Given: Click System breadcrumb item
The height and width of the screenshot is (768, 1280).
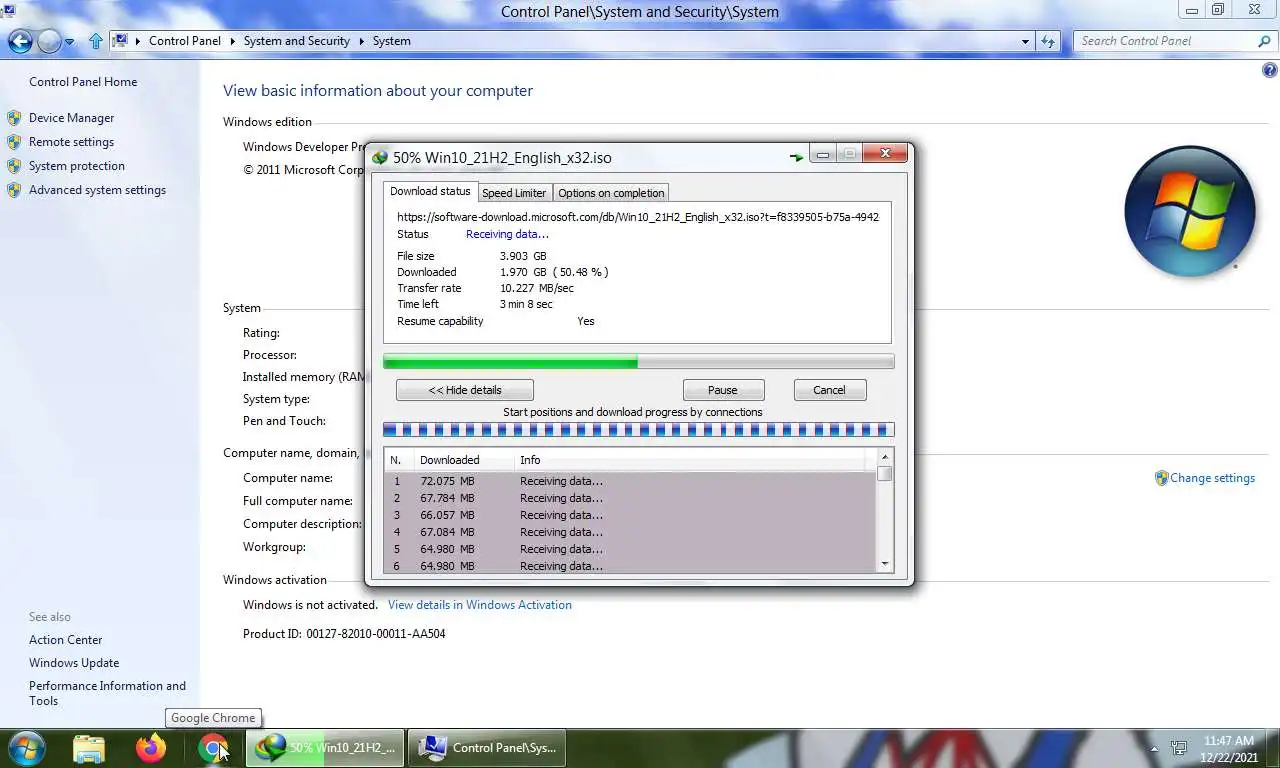Looking at the screenshot, I should coord(392,41).
